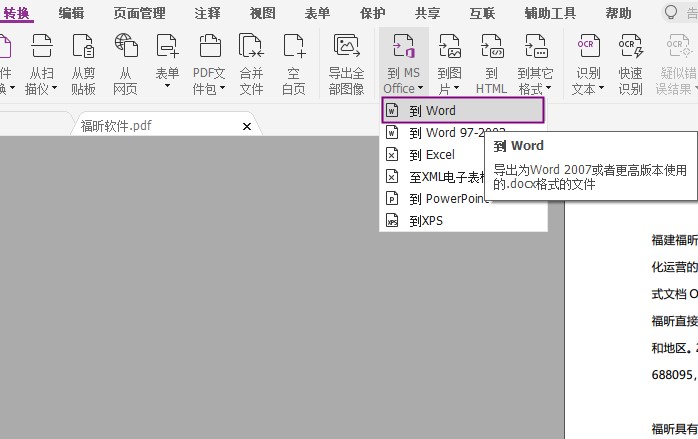Open the 保护 tab
Image resolution: width=698 pixels, height=439 pixels.
point(373,13)
